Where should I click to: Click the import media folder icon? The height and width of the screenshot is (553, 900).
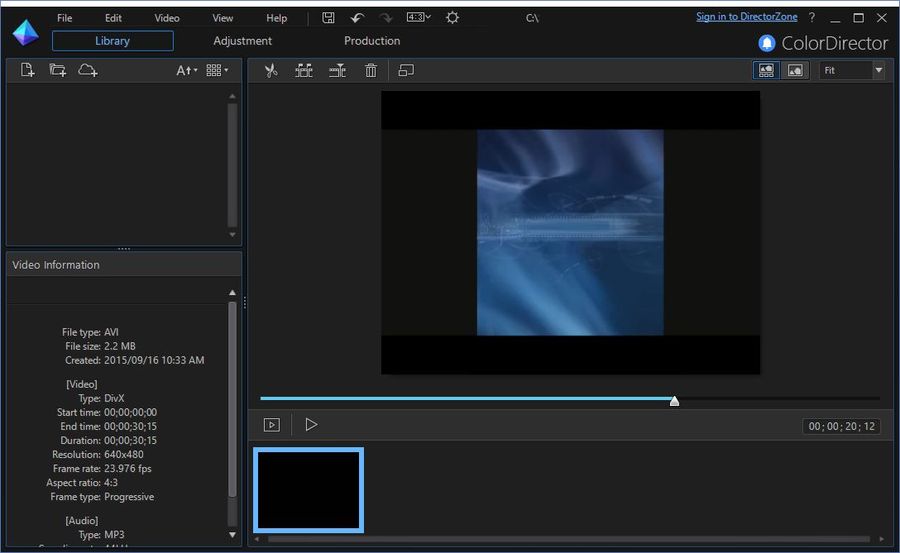tap(57, 70)
